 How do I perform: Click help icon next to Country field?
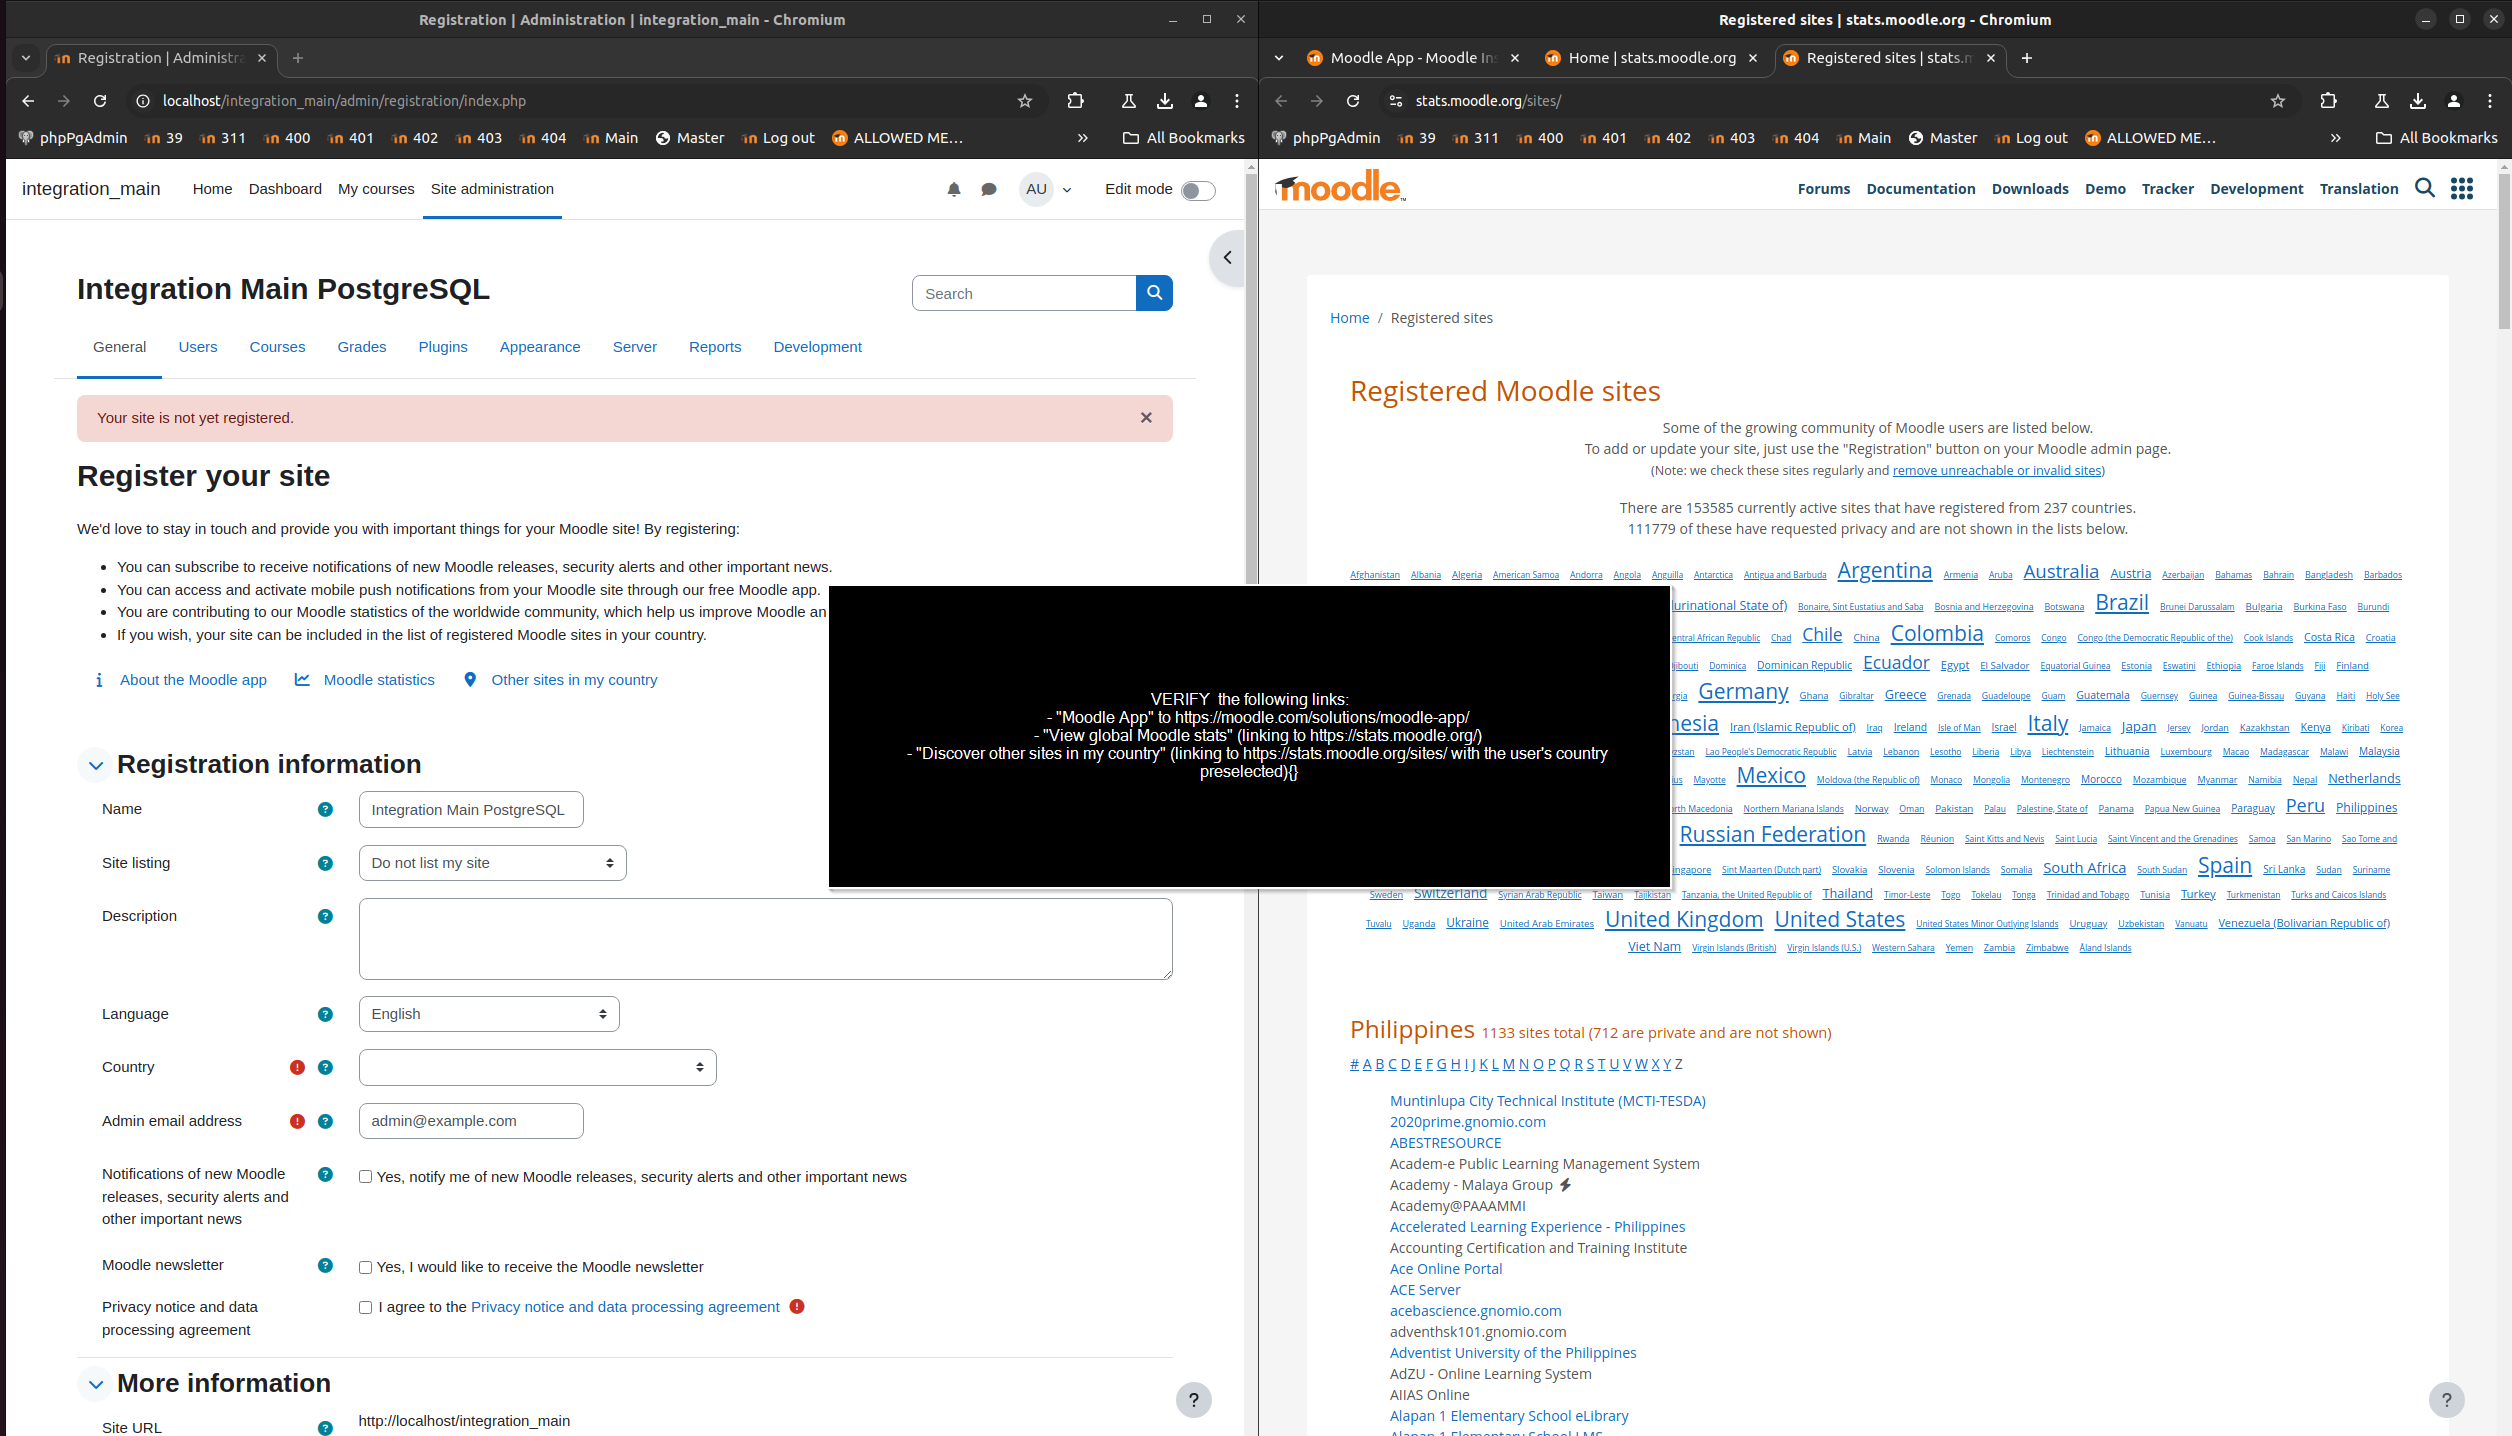pos(325,1067)
